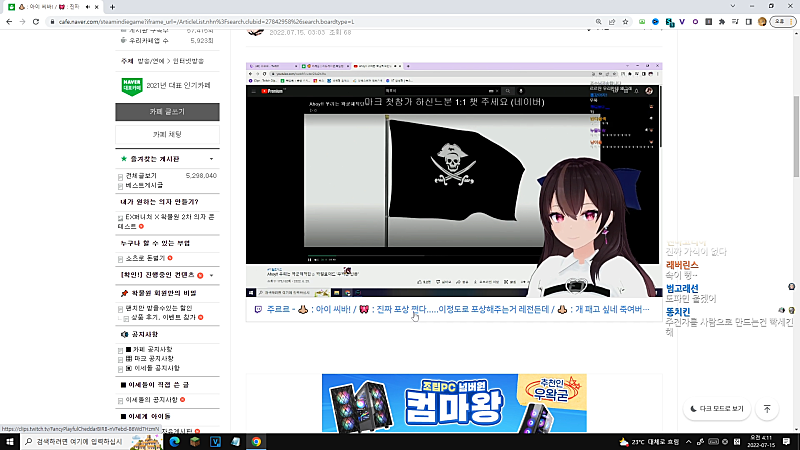Screen dimensions: 800x450
Task: Click the page vertical scrollbar
Action: 796,137
